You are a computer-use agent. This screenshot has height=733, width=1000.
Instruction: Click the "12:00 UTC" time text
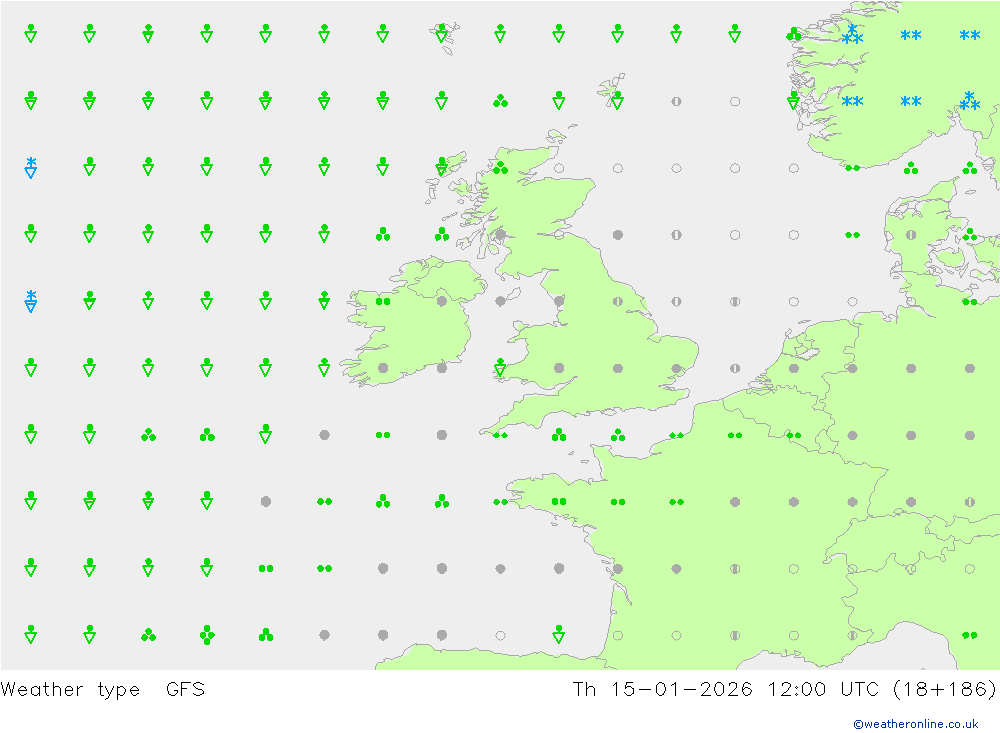click(823, 689)
